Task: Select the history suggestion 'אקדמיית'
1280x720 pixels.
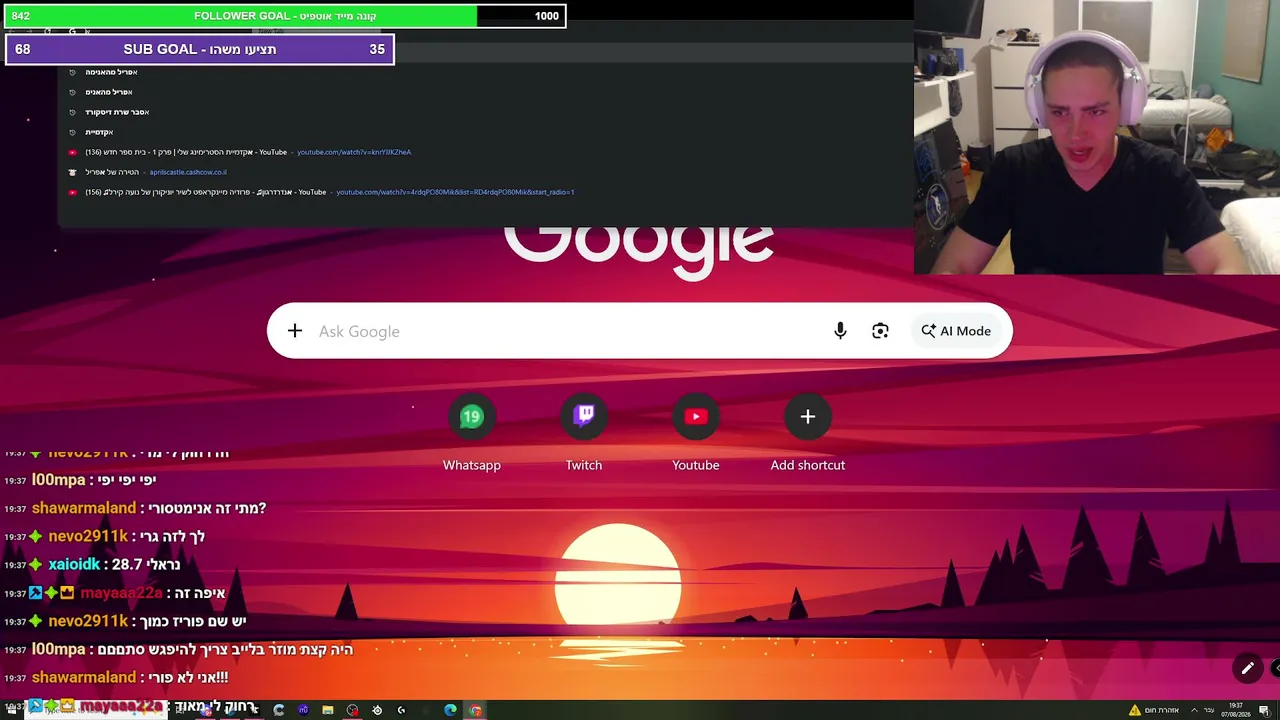Action: point(486,132)
